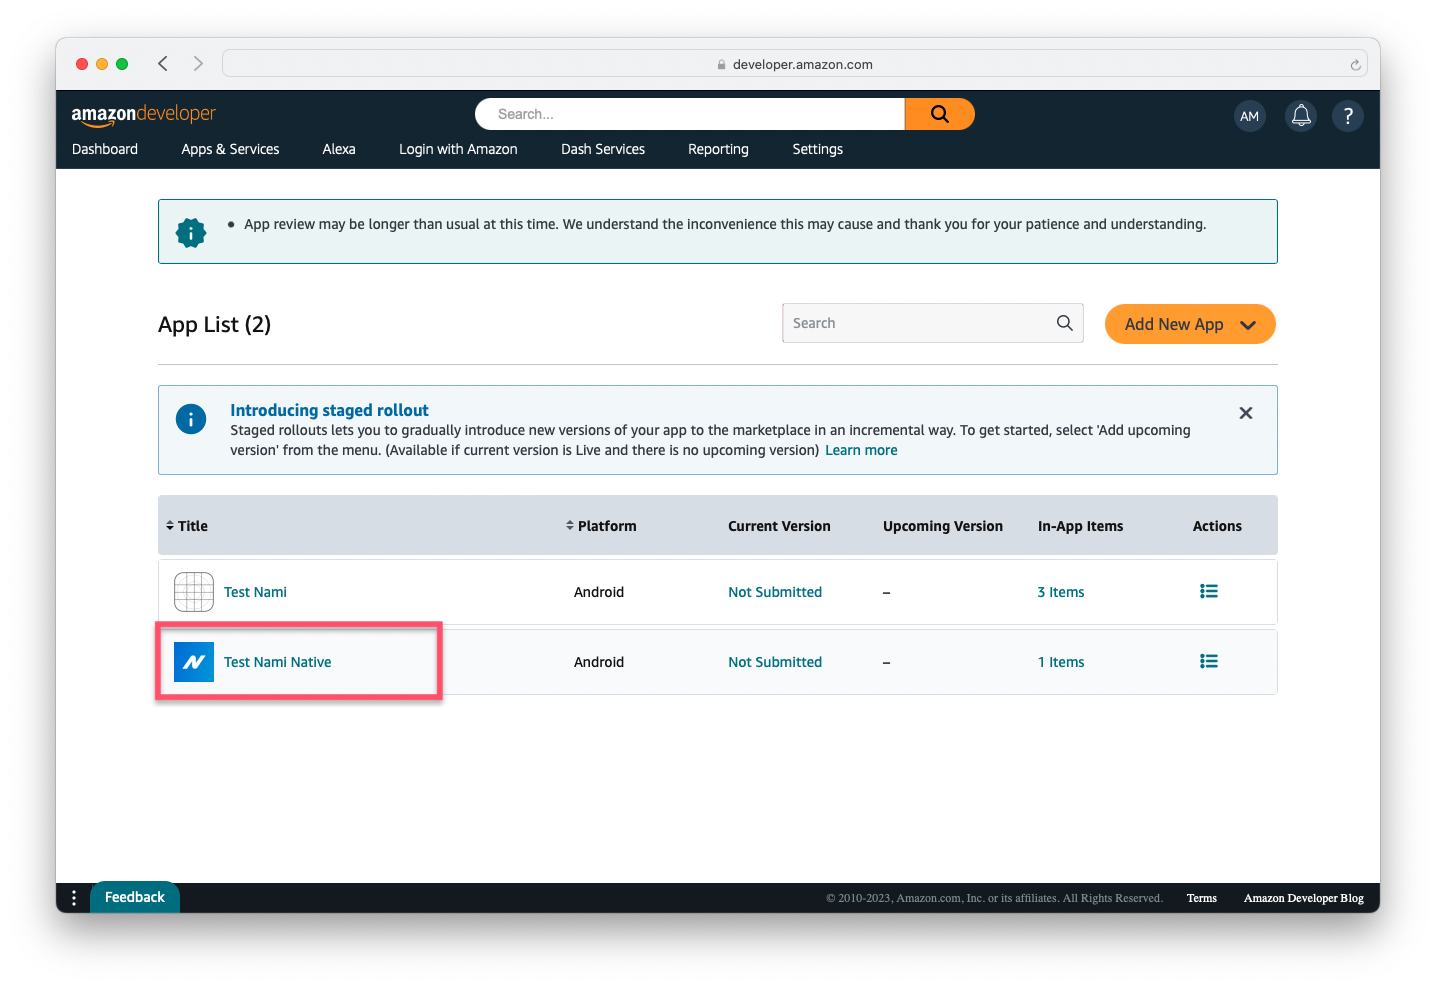1436x987 pixels.
Task: Click the Feedback button
Action: point(135,897)
